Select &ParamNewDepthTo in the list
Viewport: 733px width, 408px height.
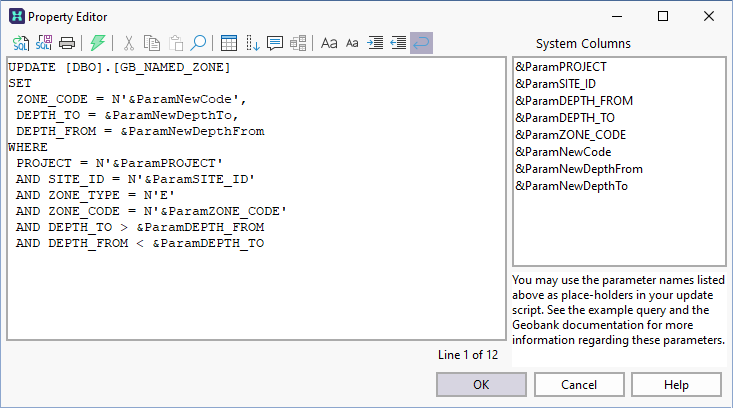pos(571,186)
